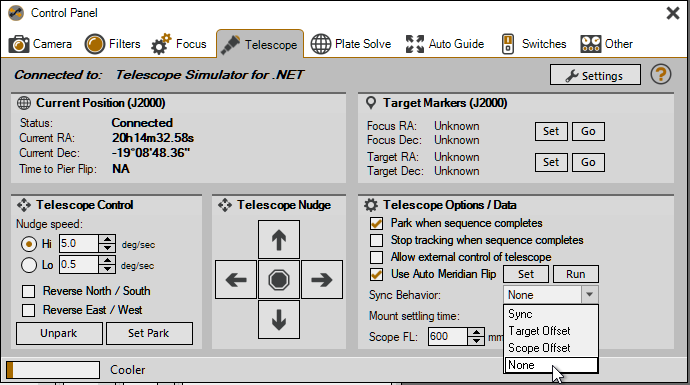Go to the Target marker position
Viewport: 690px width, 385px height.
tap(588, 162)
